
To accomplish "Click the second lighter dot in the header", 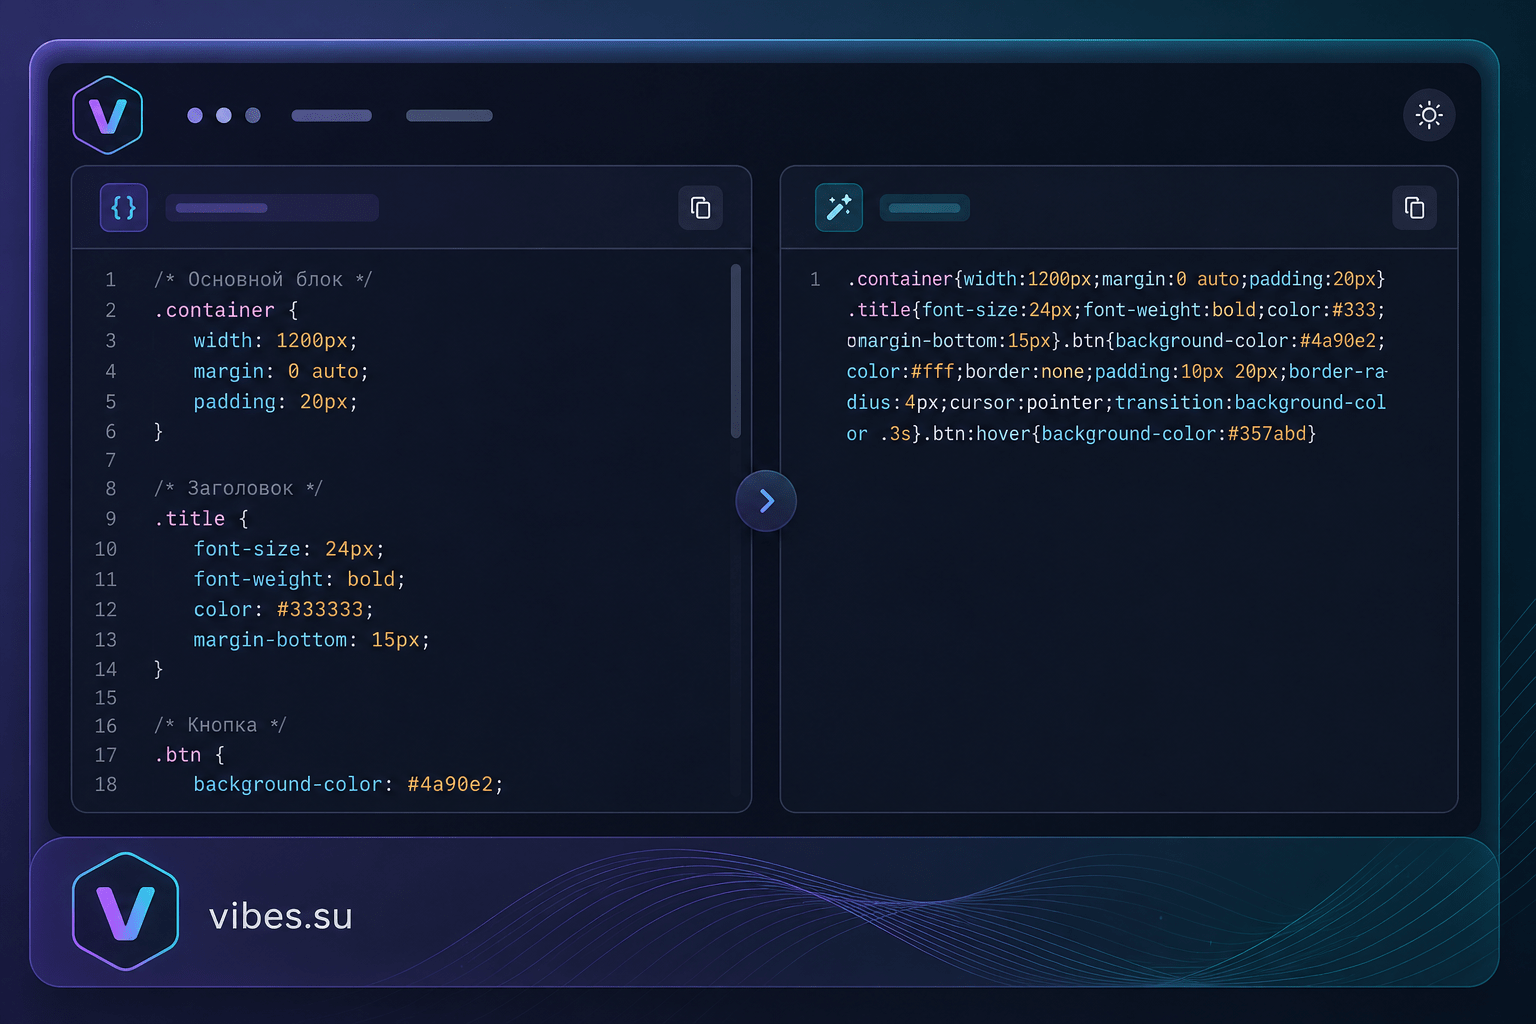I will pos(224,116).
